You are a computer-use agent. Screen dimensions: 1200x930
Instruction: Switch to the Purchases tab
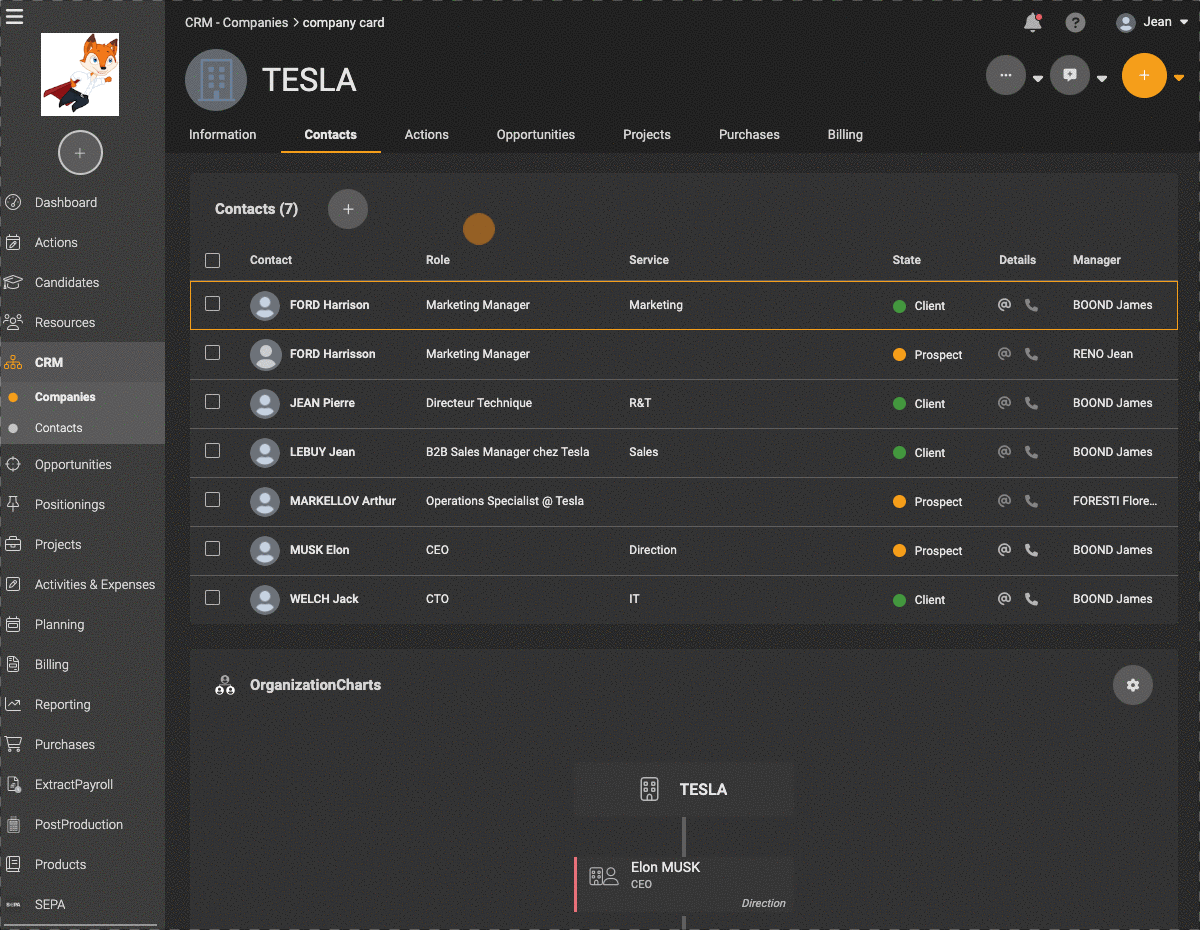pos(749,134)
